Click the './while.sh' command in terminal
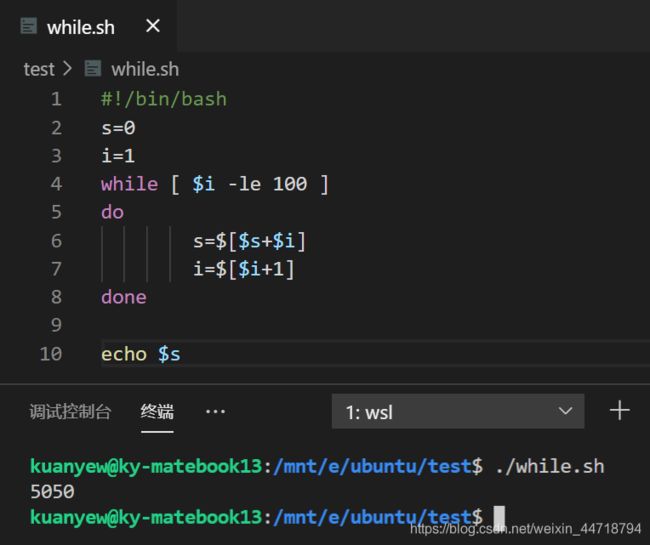 tap(550, 467)
